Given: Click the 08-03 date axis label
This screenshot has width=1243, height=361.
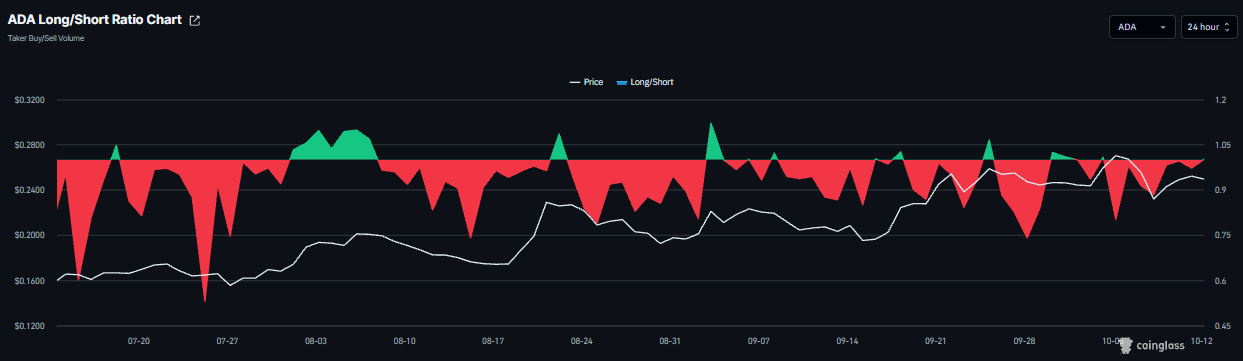Looking at the screenshot, I should [x=316, y=341].
